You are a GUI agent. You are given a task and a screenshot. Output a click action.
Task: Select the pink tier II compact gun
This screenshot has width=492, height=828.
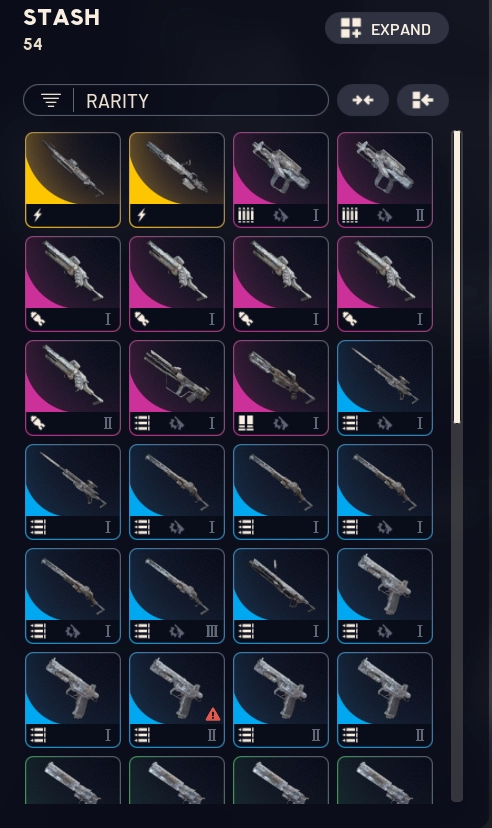[385, 180]
